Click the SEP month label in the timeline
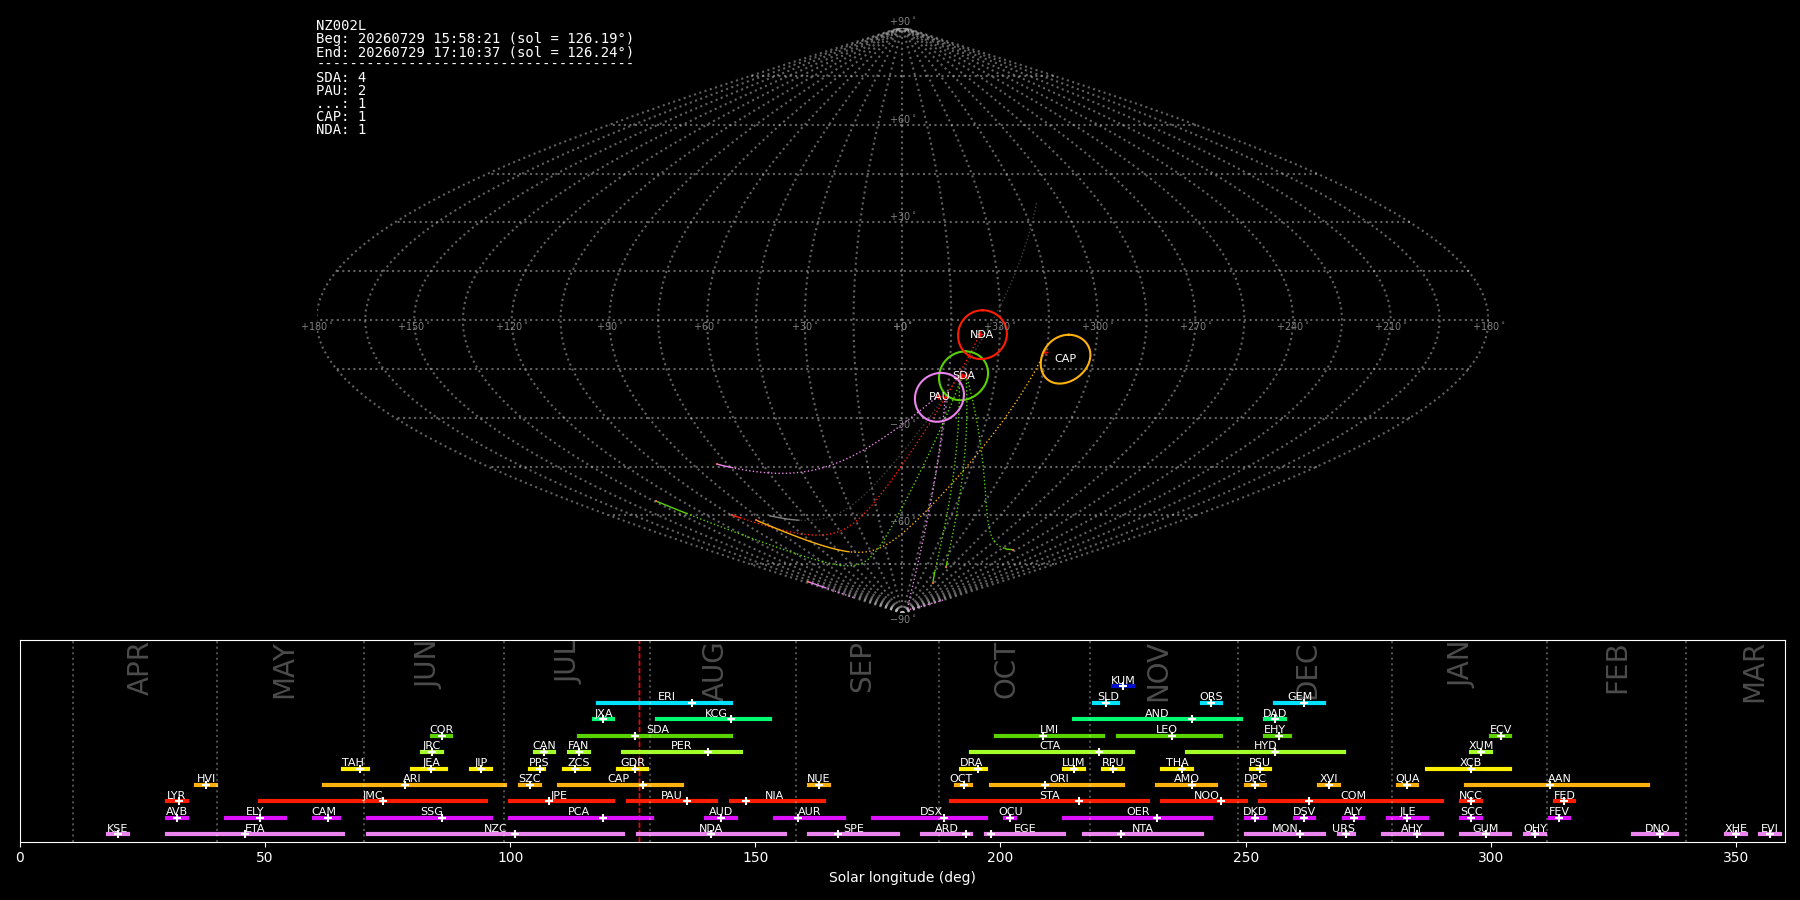The width and height of the screenshot is (1800, 900). click(861, 668)
